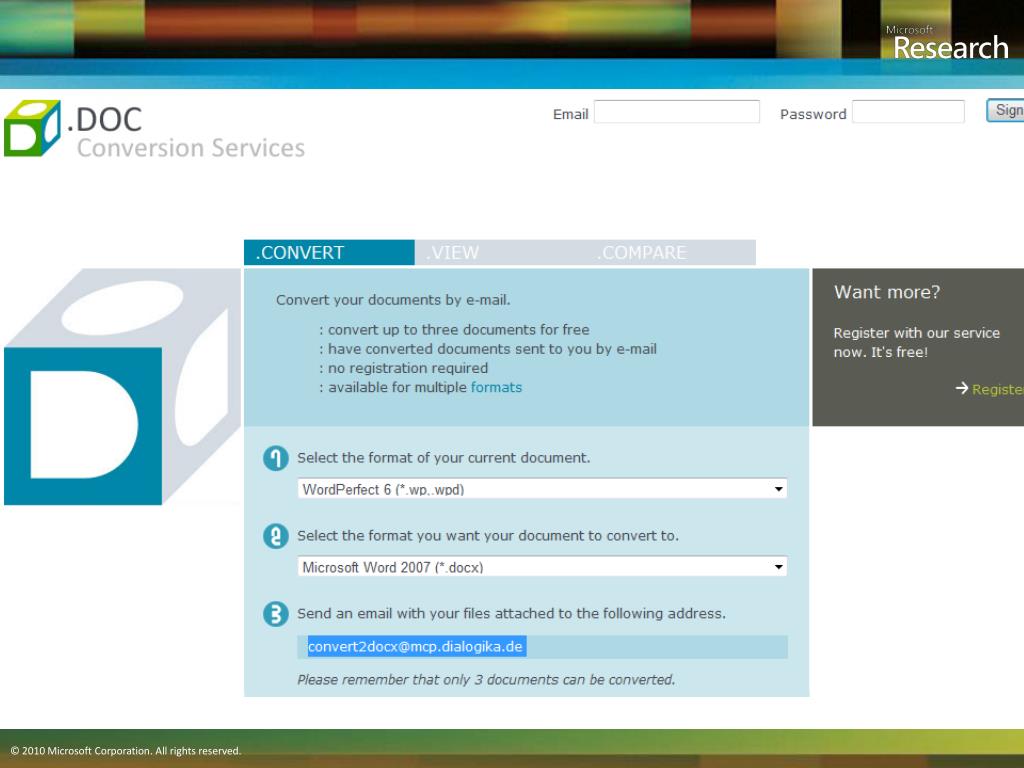
Task: Click the Microsoft Research logo
Action: pos(947,43)
